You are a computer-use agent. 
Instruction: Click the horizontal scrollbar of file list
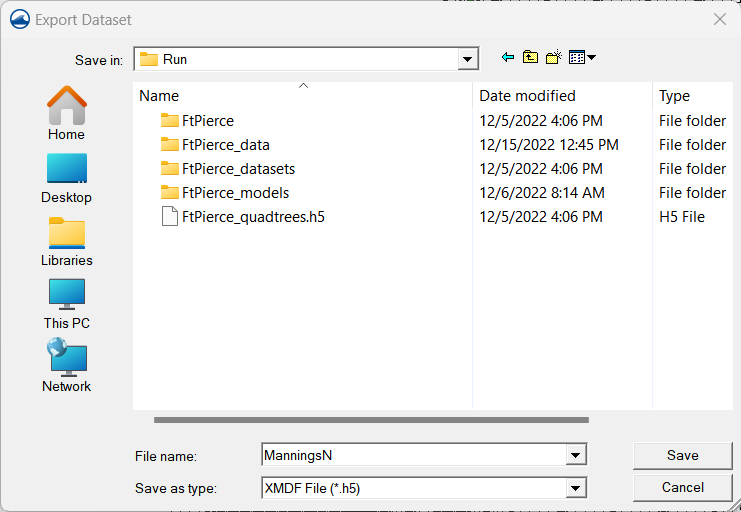click(x=371, y=420)
